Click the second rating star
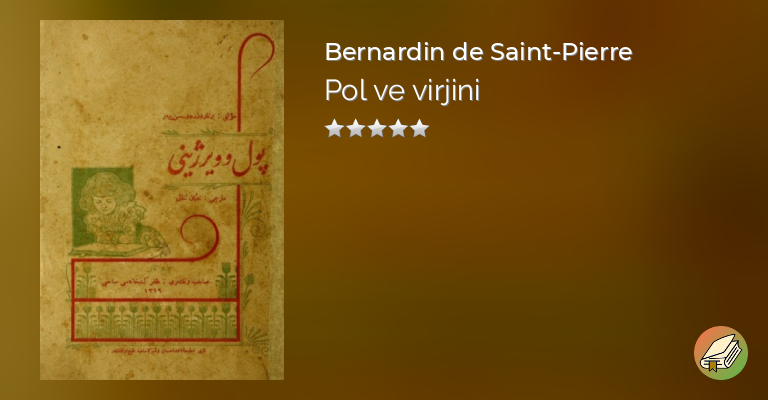The width and height of the screenshot is (768, 400). click(356, 128)
